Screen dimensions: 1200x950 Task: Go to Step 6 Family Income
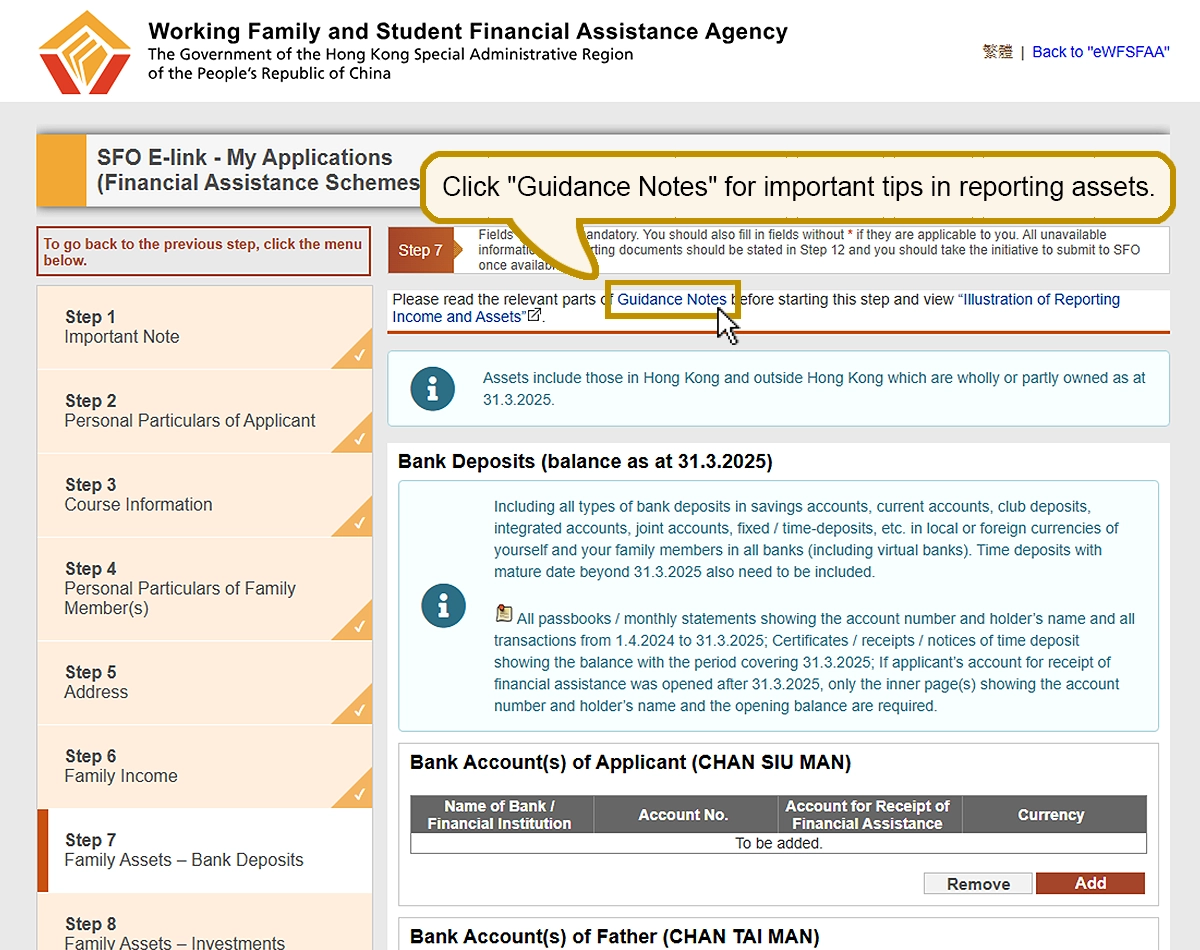coord(204,766)
